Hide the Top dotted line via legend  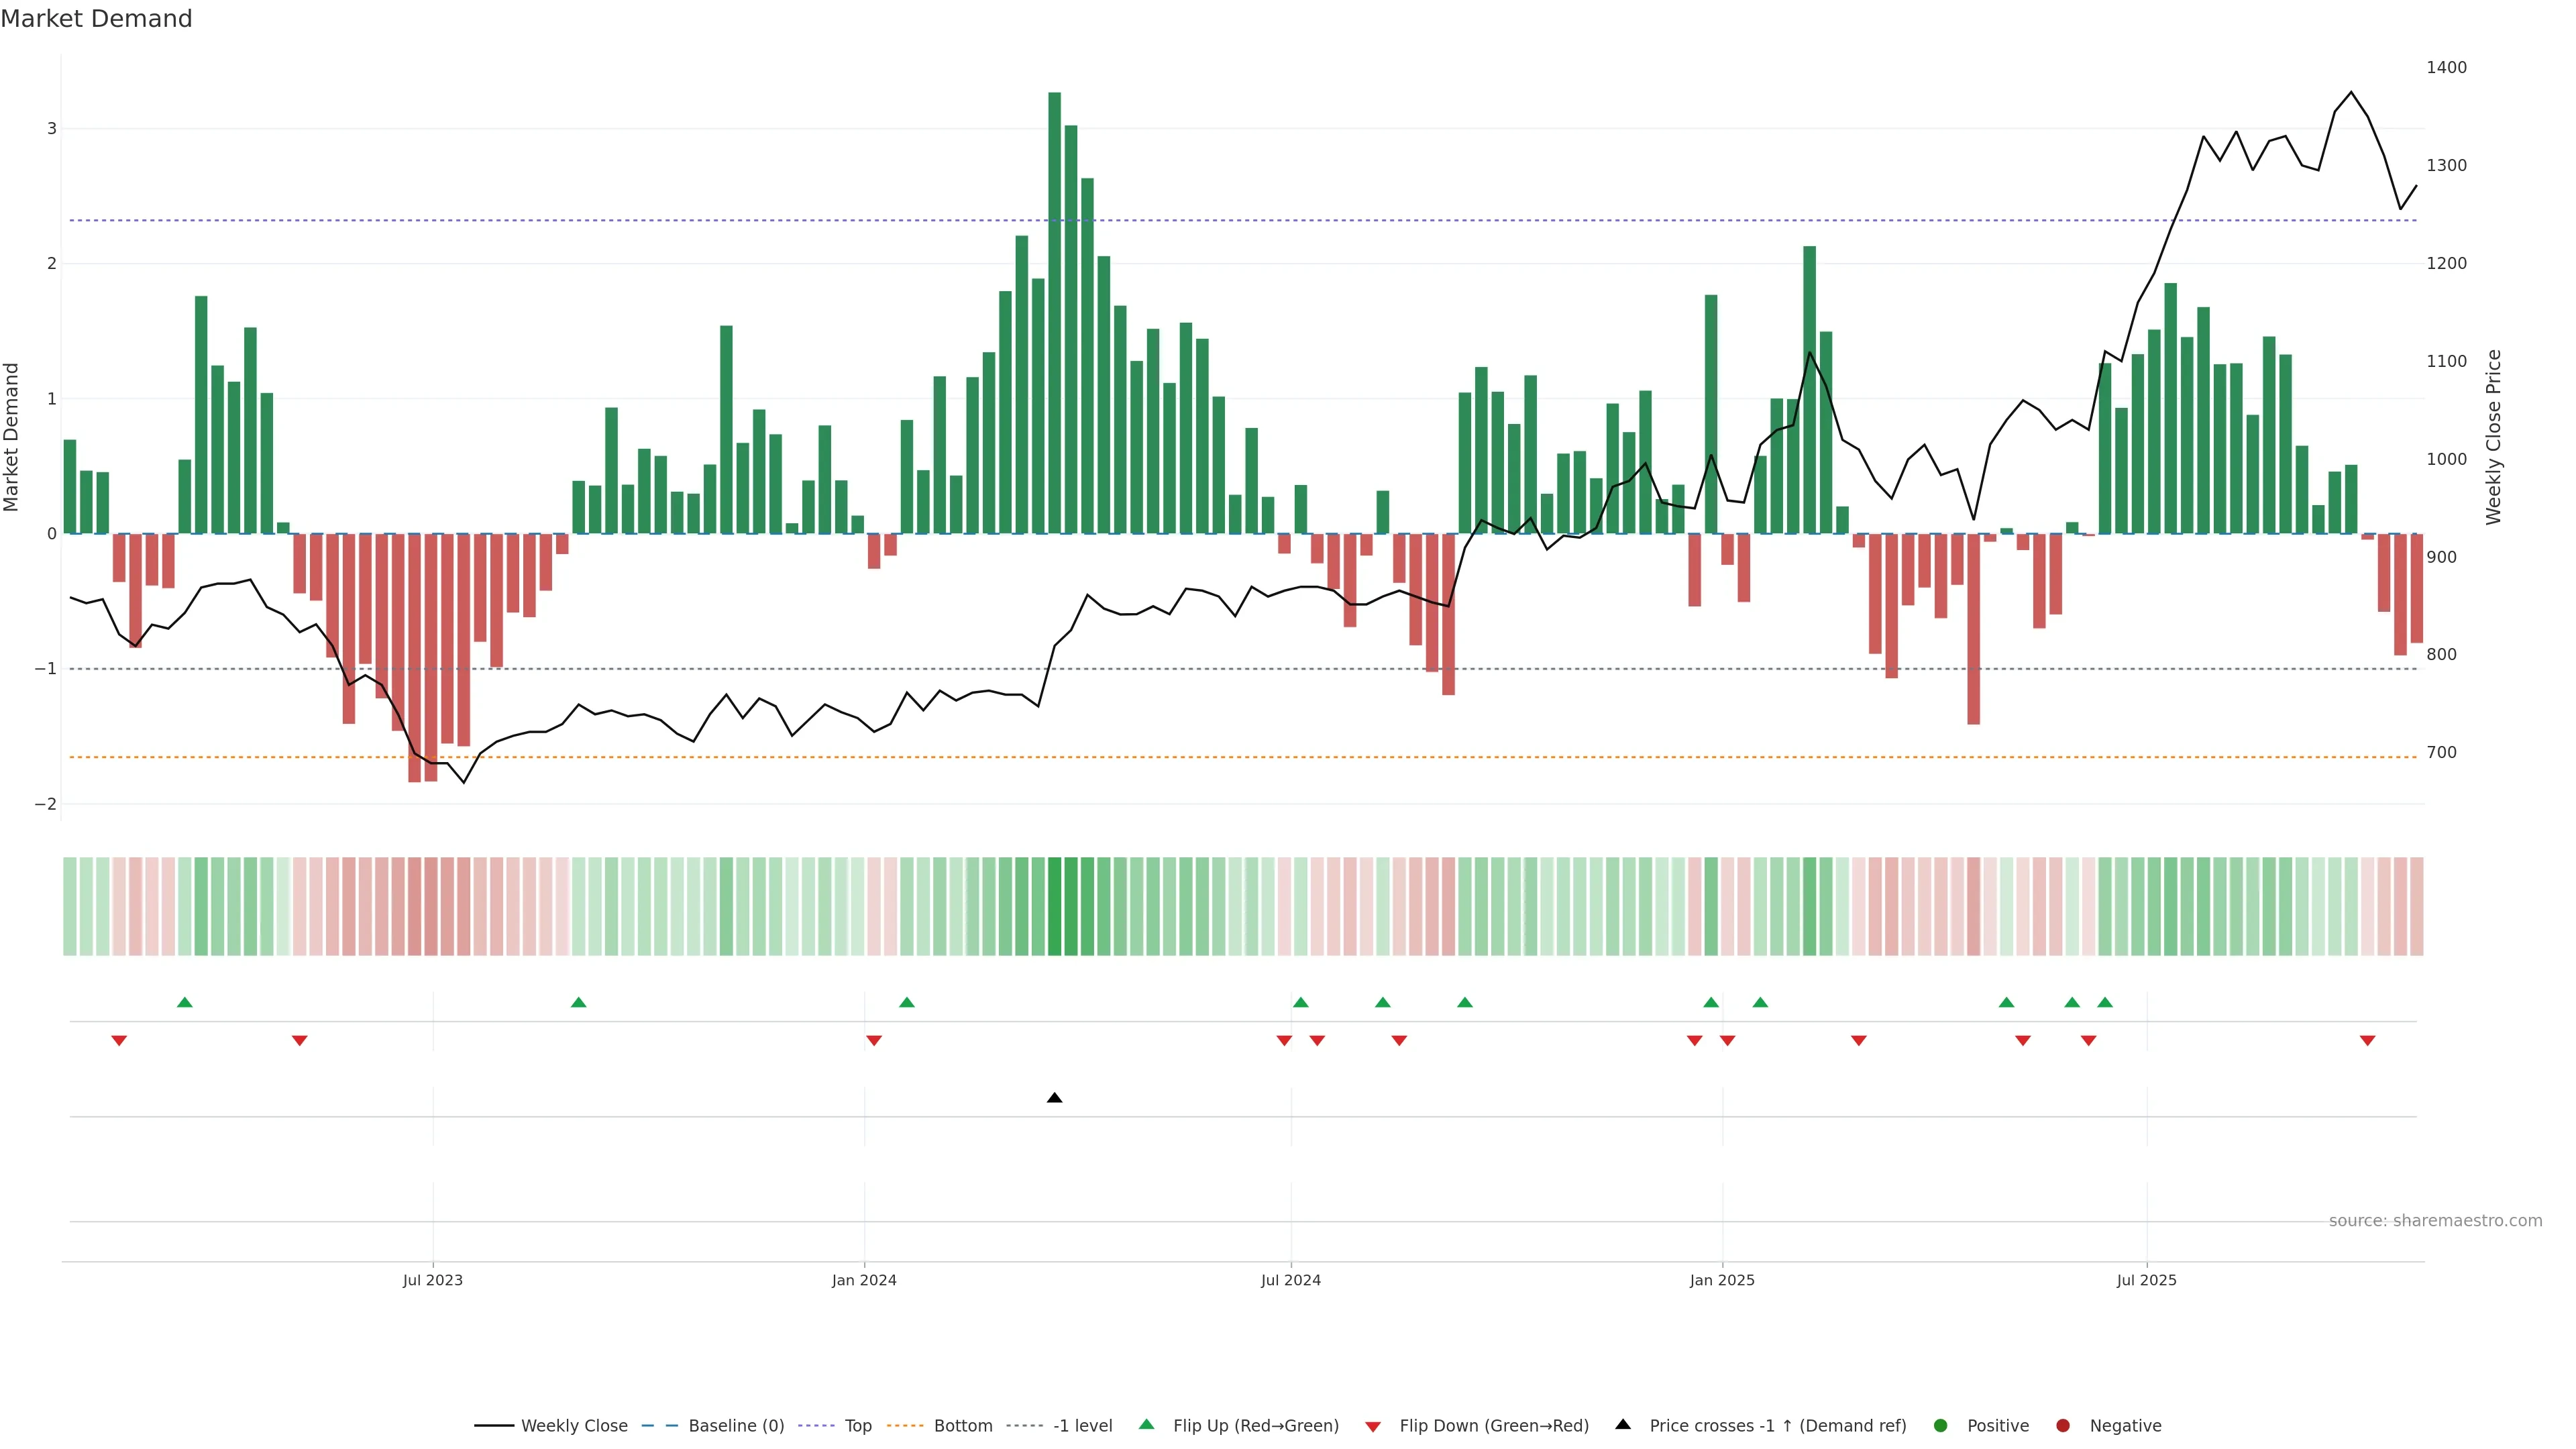[x=857, y=1425]
